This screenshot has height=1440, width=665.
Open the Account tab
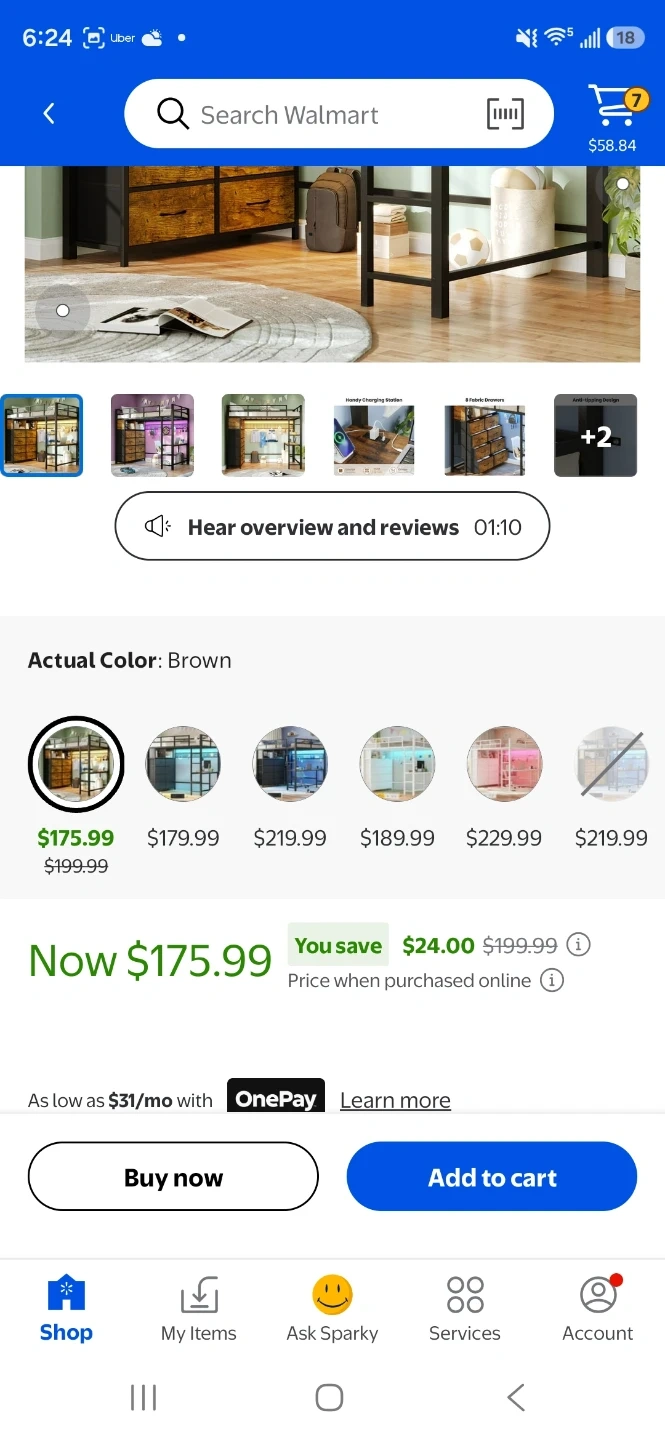point(597,1308)
